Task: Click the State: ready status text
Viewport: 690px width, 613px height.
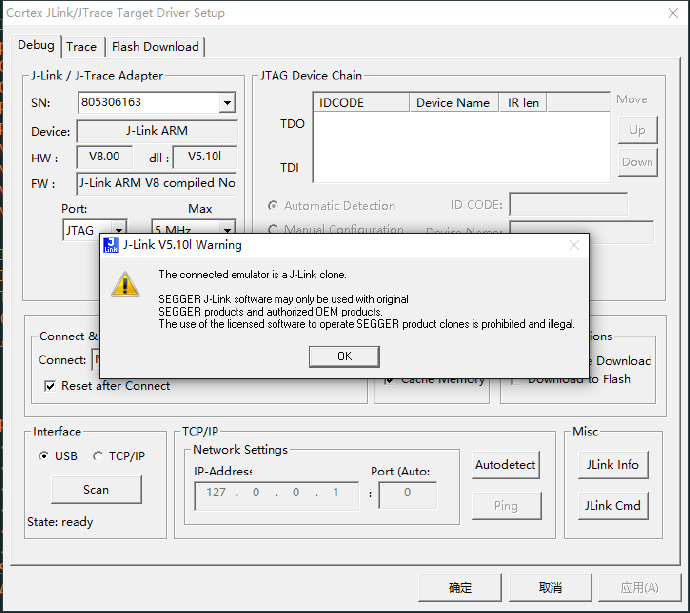Action: coord(60,522)
